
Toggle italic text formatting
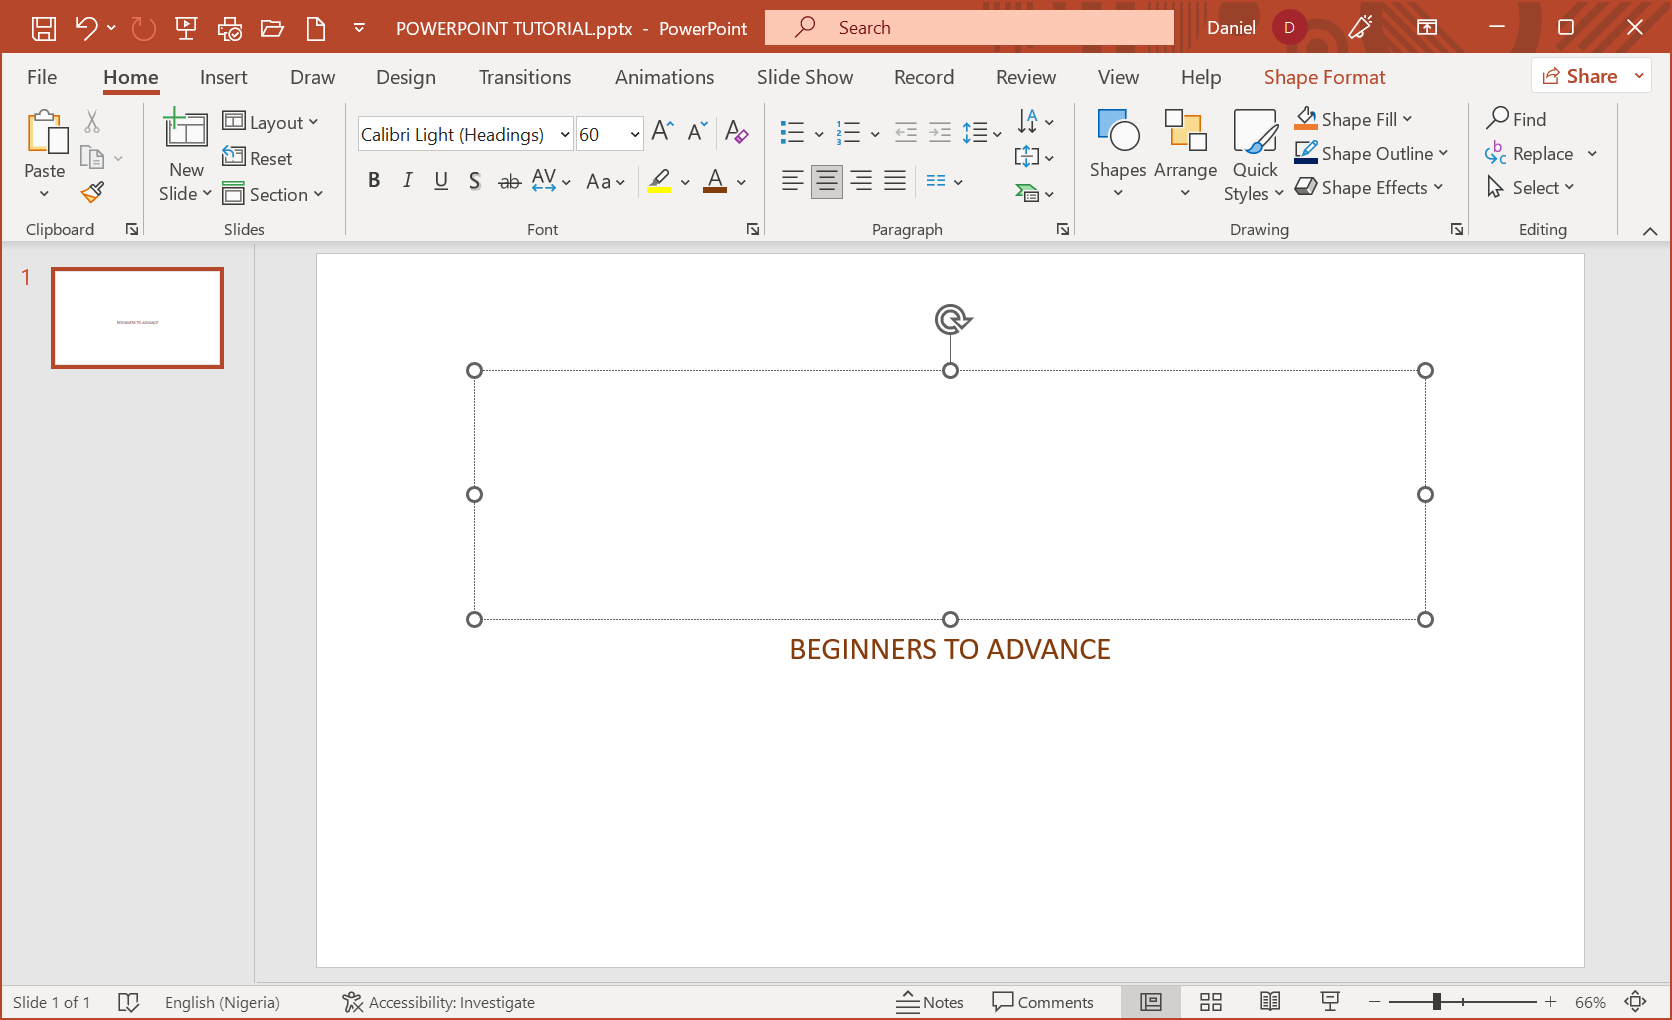(407, 181)
